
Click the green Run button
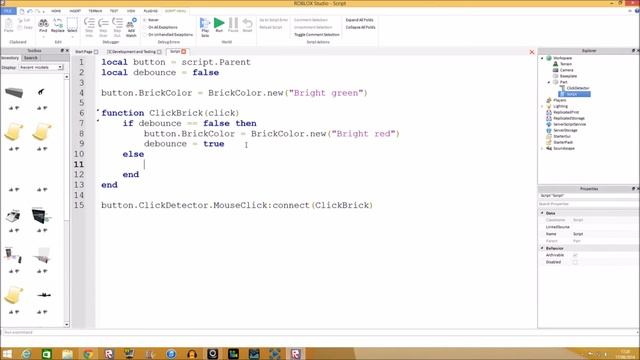(219, 25)
